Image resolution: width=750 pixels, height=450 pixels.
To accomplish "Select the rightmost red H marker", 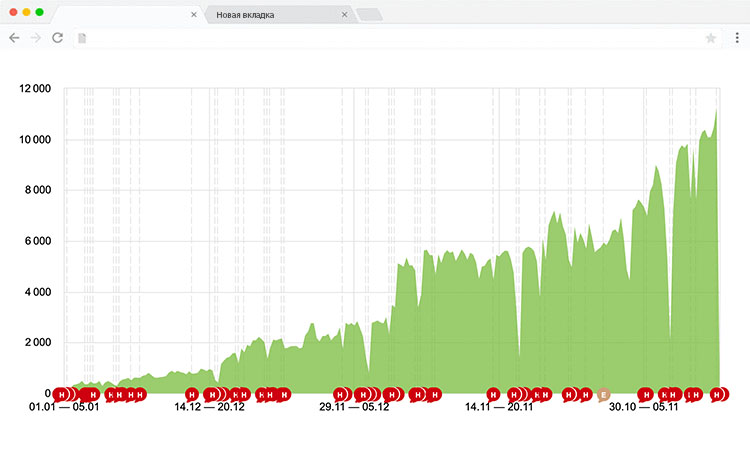I will (x=717, y=394).
